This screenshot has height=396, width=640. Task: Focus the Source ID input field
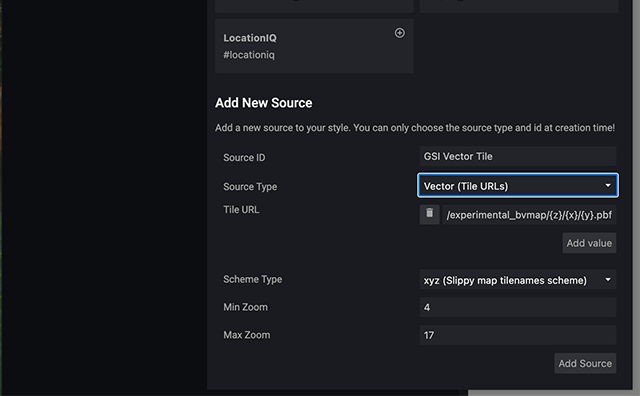coord(518,156)
